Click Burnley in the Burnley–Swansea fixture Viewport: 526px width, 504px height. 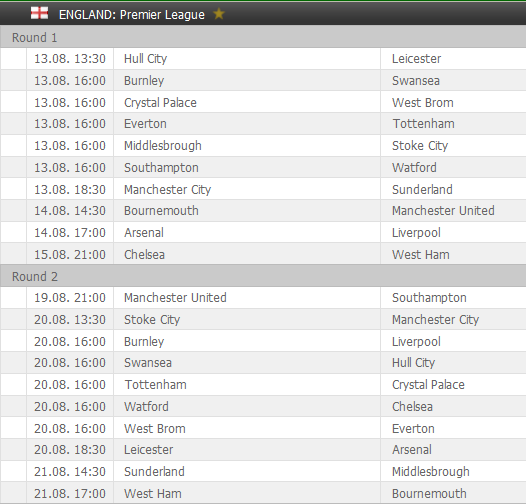tap(144, 81)
